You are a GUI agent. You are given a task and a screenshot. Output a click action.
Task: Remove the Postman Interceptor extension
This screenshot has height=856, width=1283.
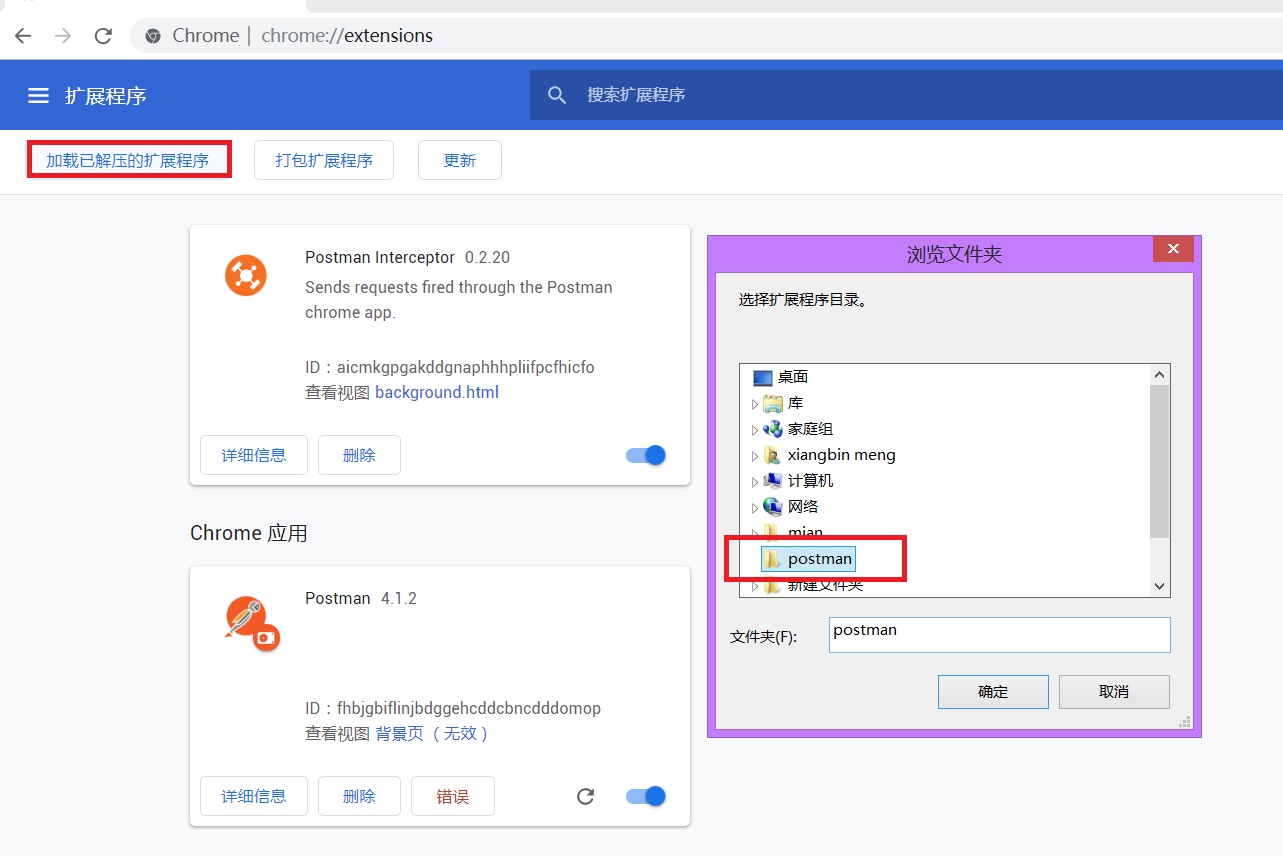coord(359,455)
